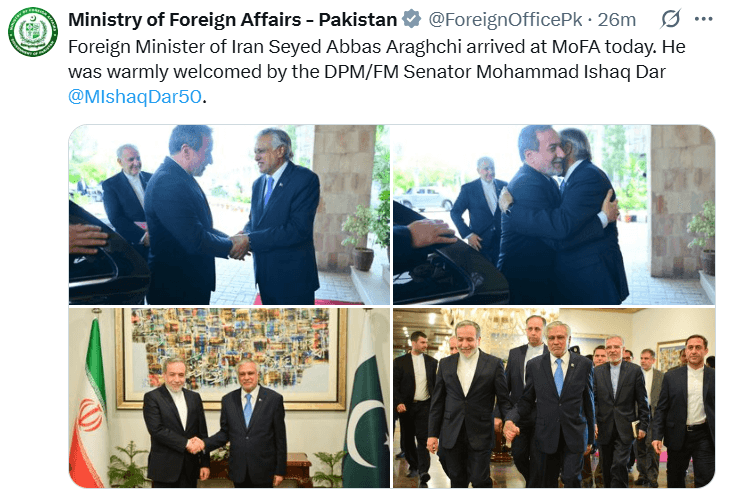This screenshot has height=496, width=730.
Task: Follow the @MIshaqDar50 mention link
Action: click(x=135, y=97)
